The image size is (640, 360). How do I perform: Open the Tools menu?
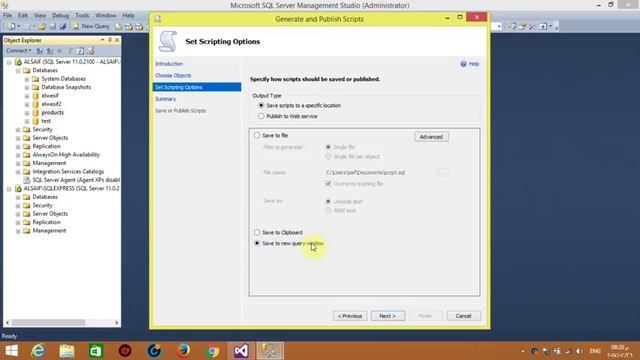point(82,15)
